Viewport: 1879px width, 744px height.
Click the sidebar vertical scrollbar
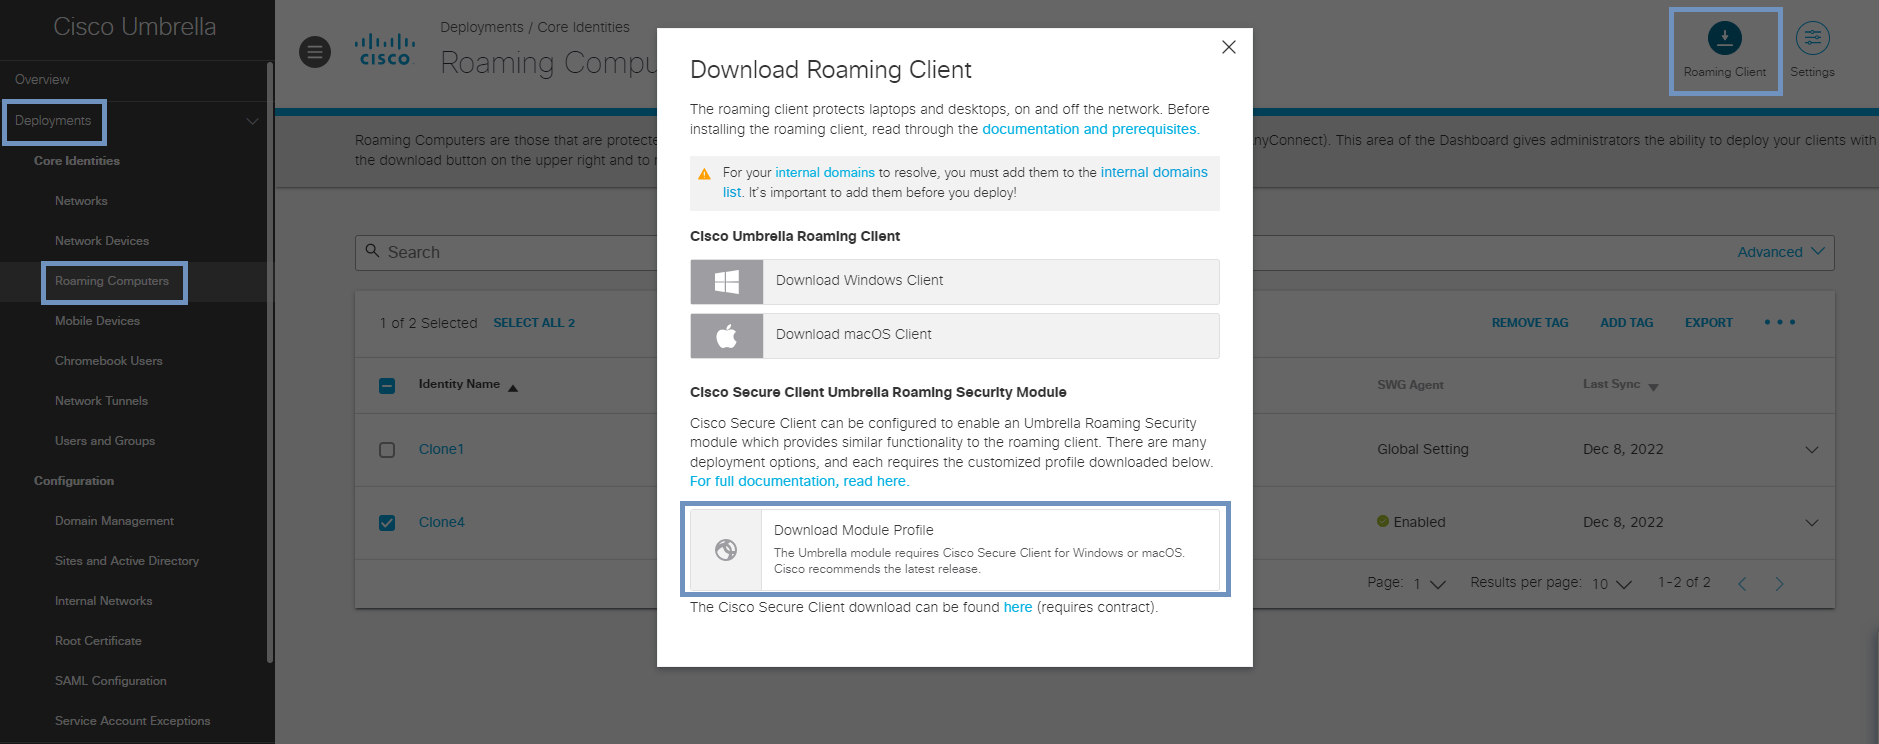[x=270, y=362]
